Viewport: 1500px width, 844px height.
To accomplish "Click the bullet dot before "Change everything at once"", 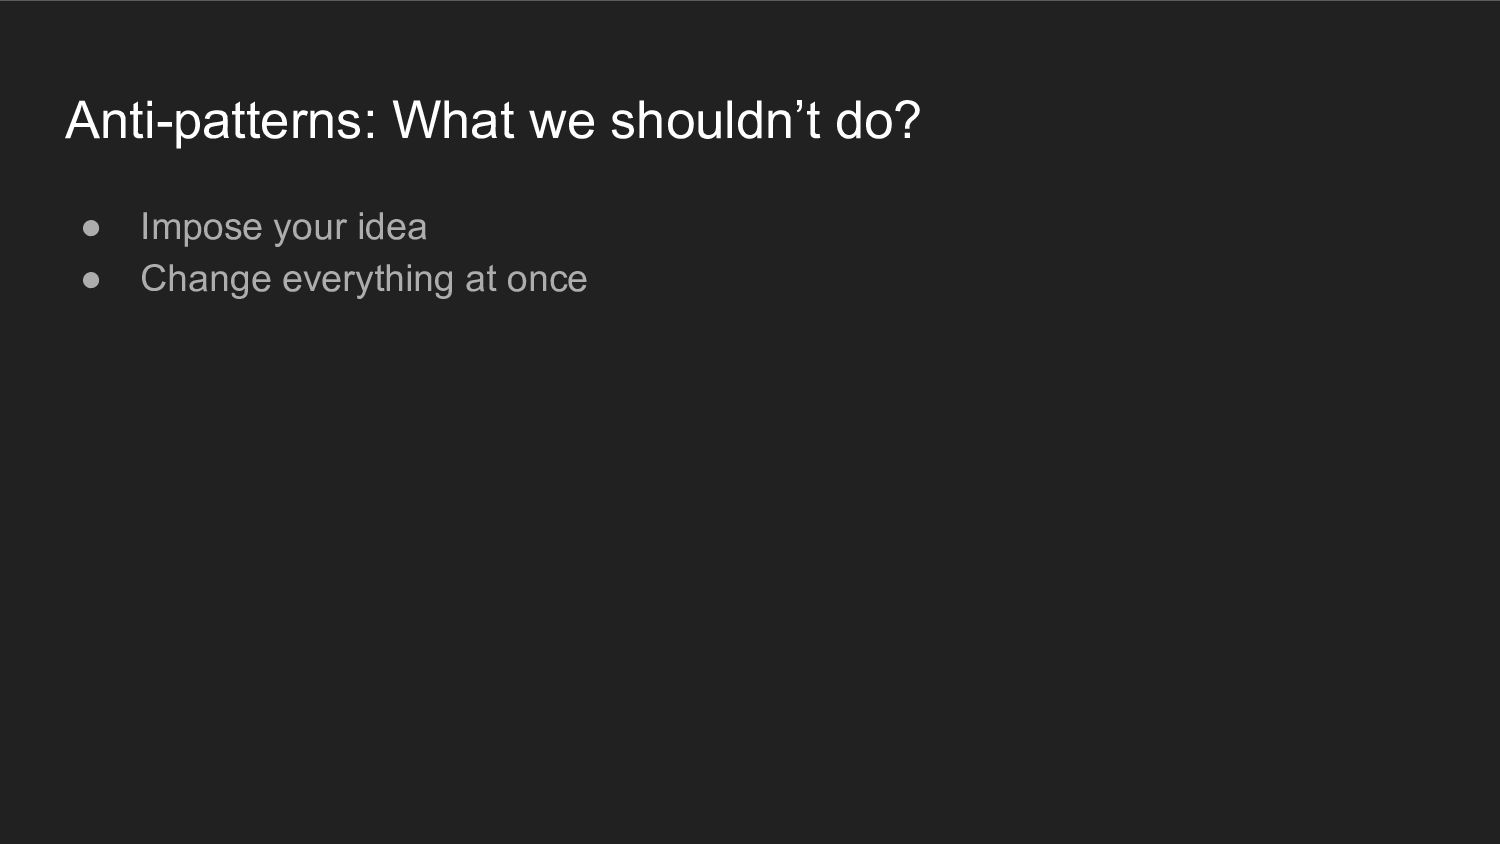I will click(x=92, y=280).
